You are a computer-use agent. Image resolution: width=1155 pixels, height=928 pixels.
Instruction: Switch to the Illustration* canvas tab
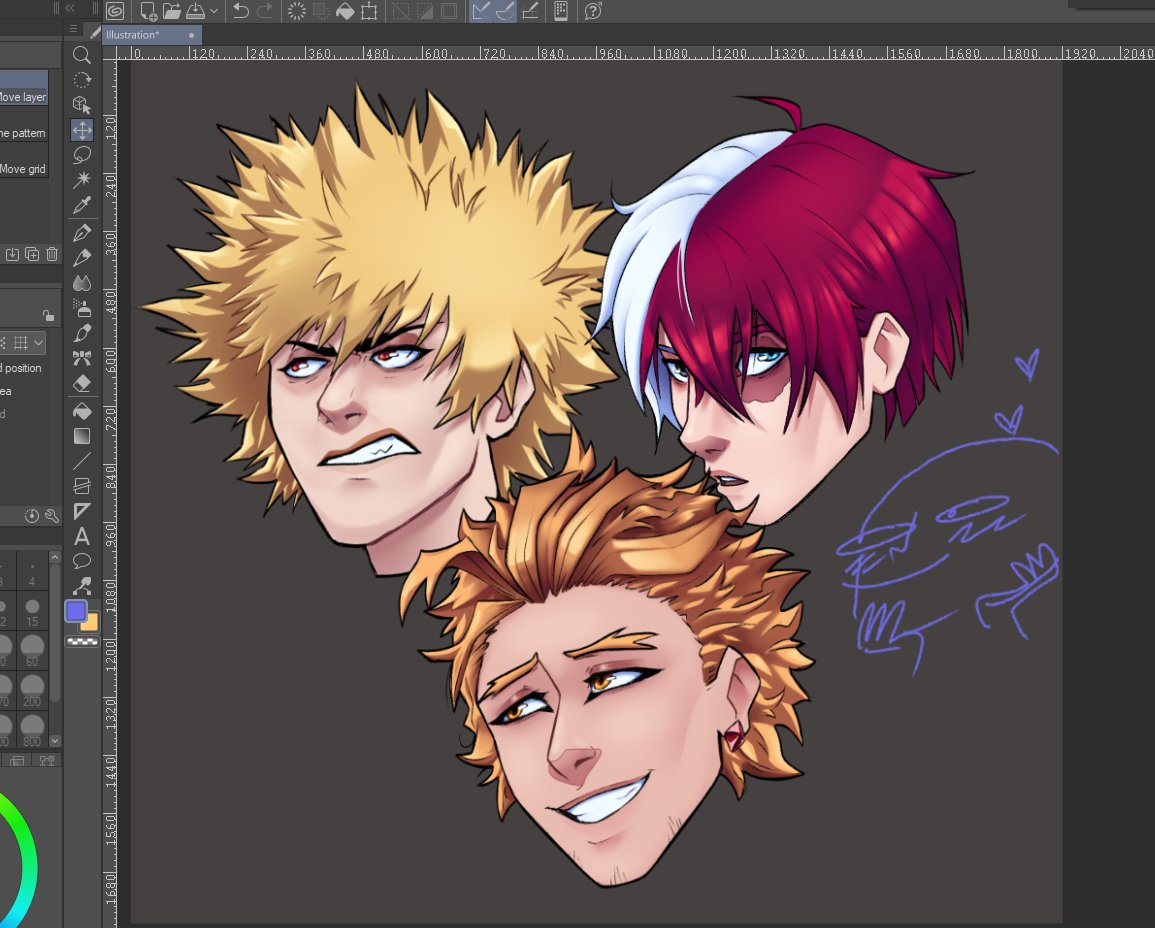pyautogui.click(x=150, y=35)
